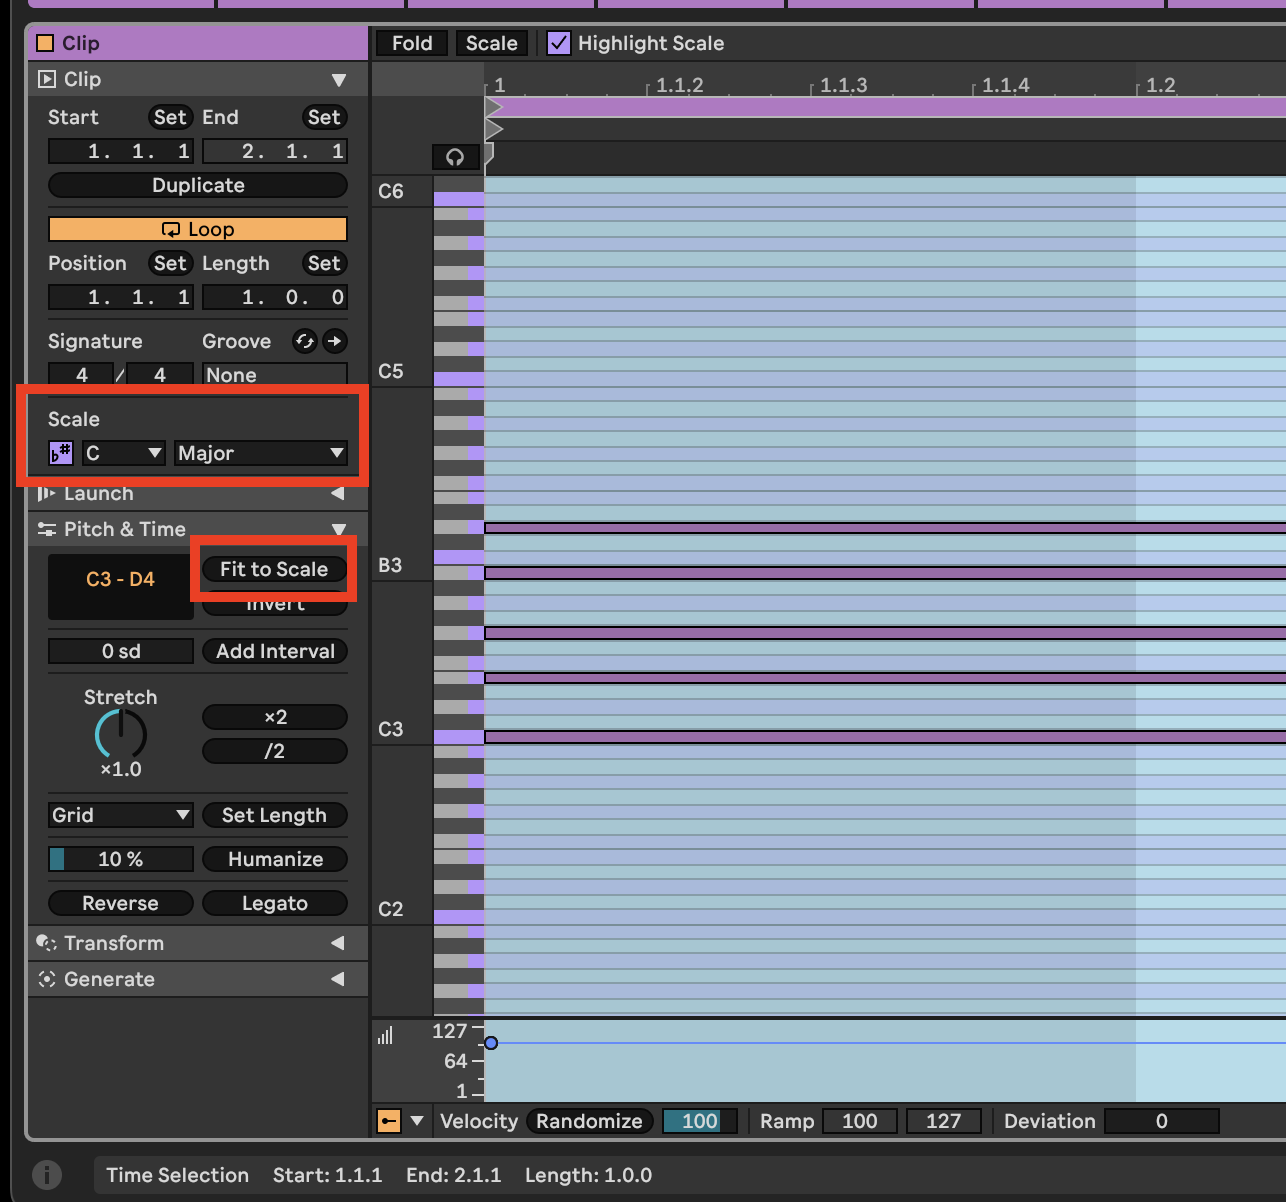Screen dimensions: 1286x1202
Task: Select the flat/sharp accidental icon in Scale section
Action: click(60, 453)
